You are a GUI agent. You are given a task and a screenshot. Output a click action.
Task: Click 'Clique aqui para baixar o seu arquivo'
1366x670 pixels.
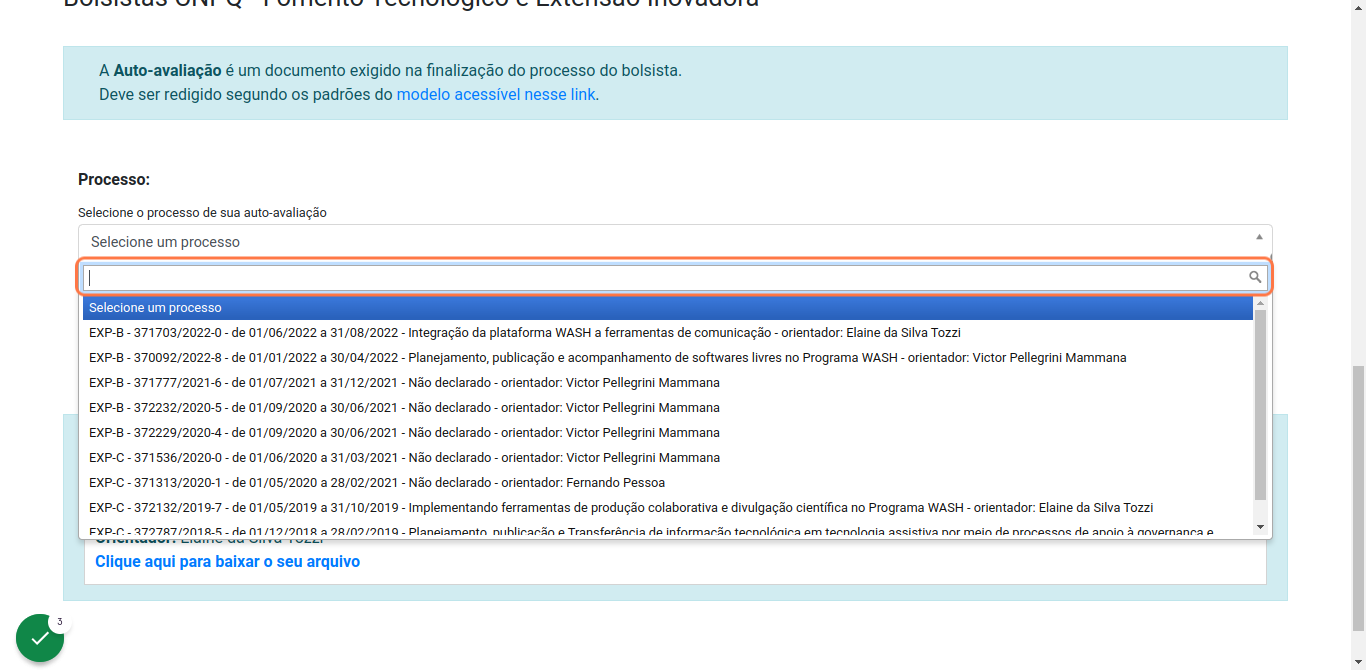(227, 562)
